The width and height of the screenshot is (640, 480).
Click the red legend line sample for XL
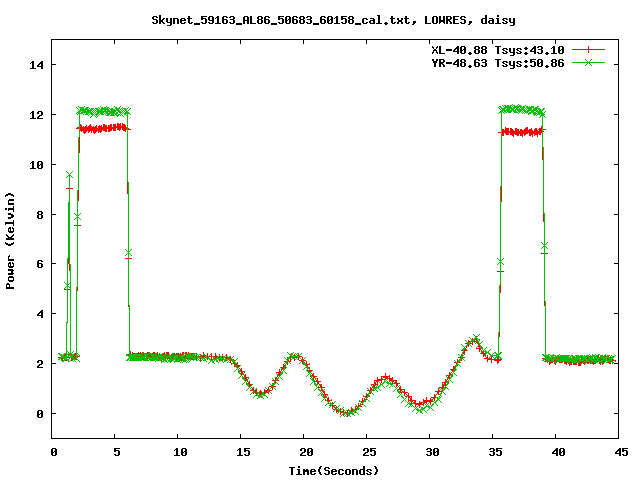coord(588,50)
